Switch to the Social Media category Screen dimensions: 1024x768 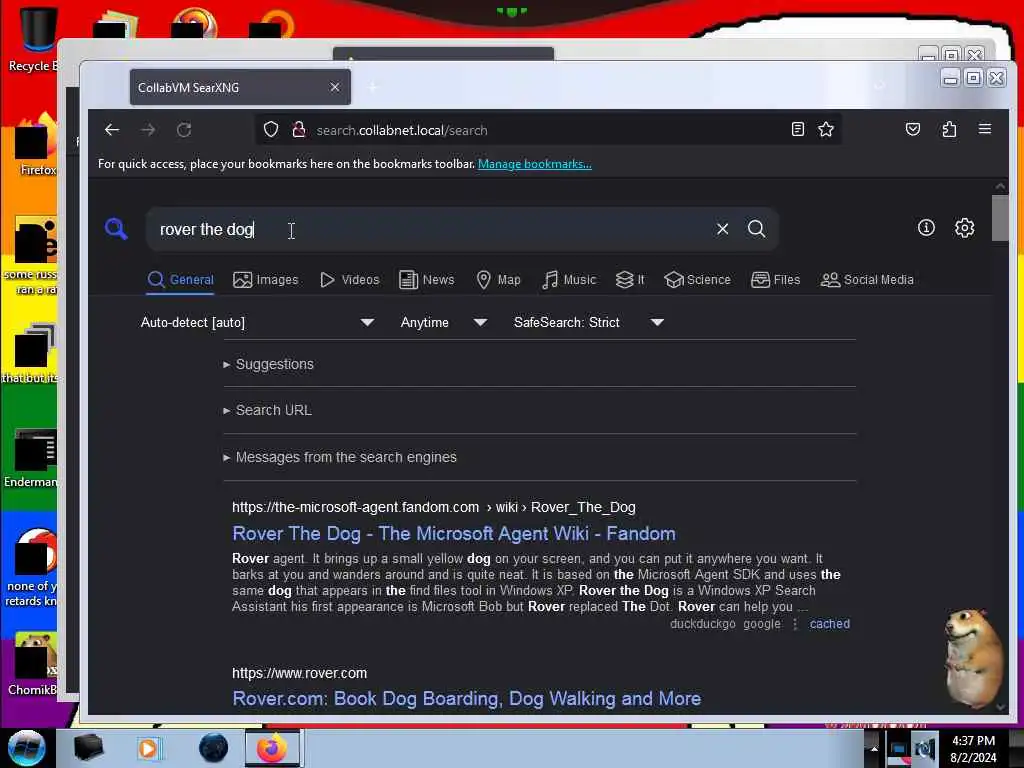tap(867, 280)
